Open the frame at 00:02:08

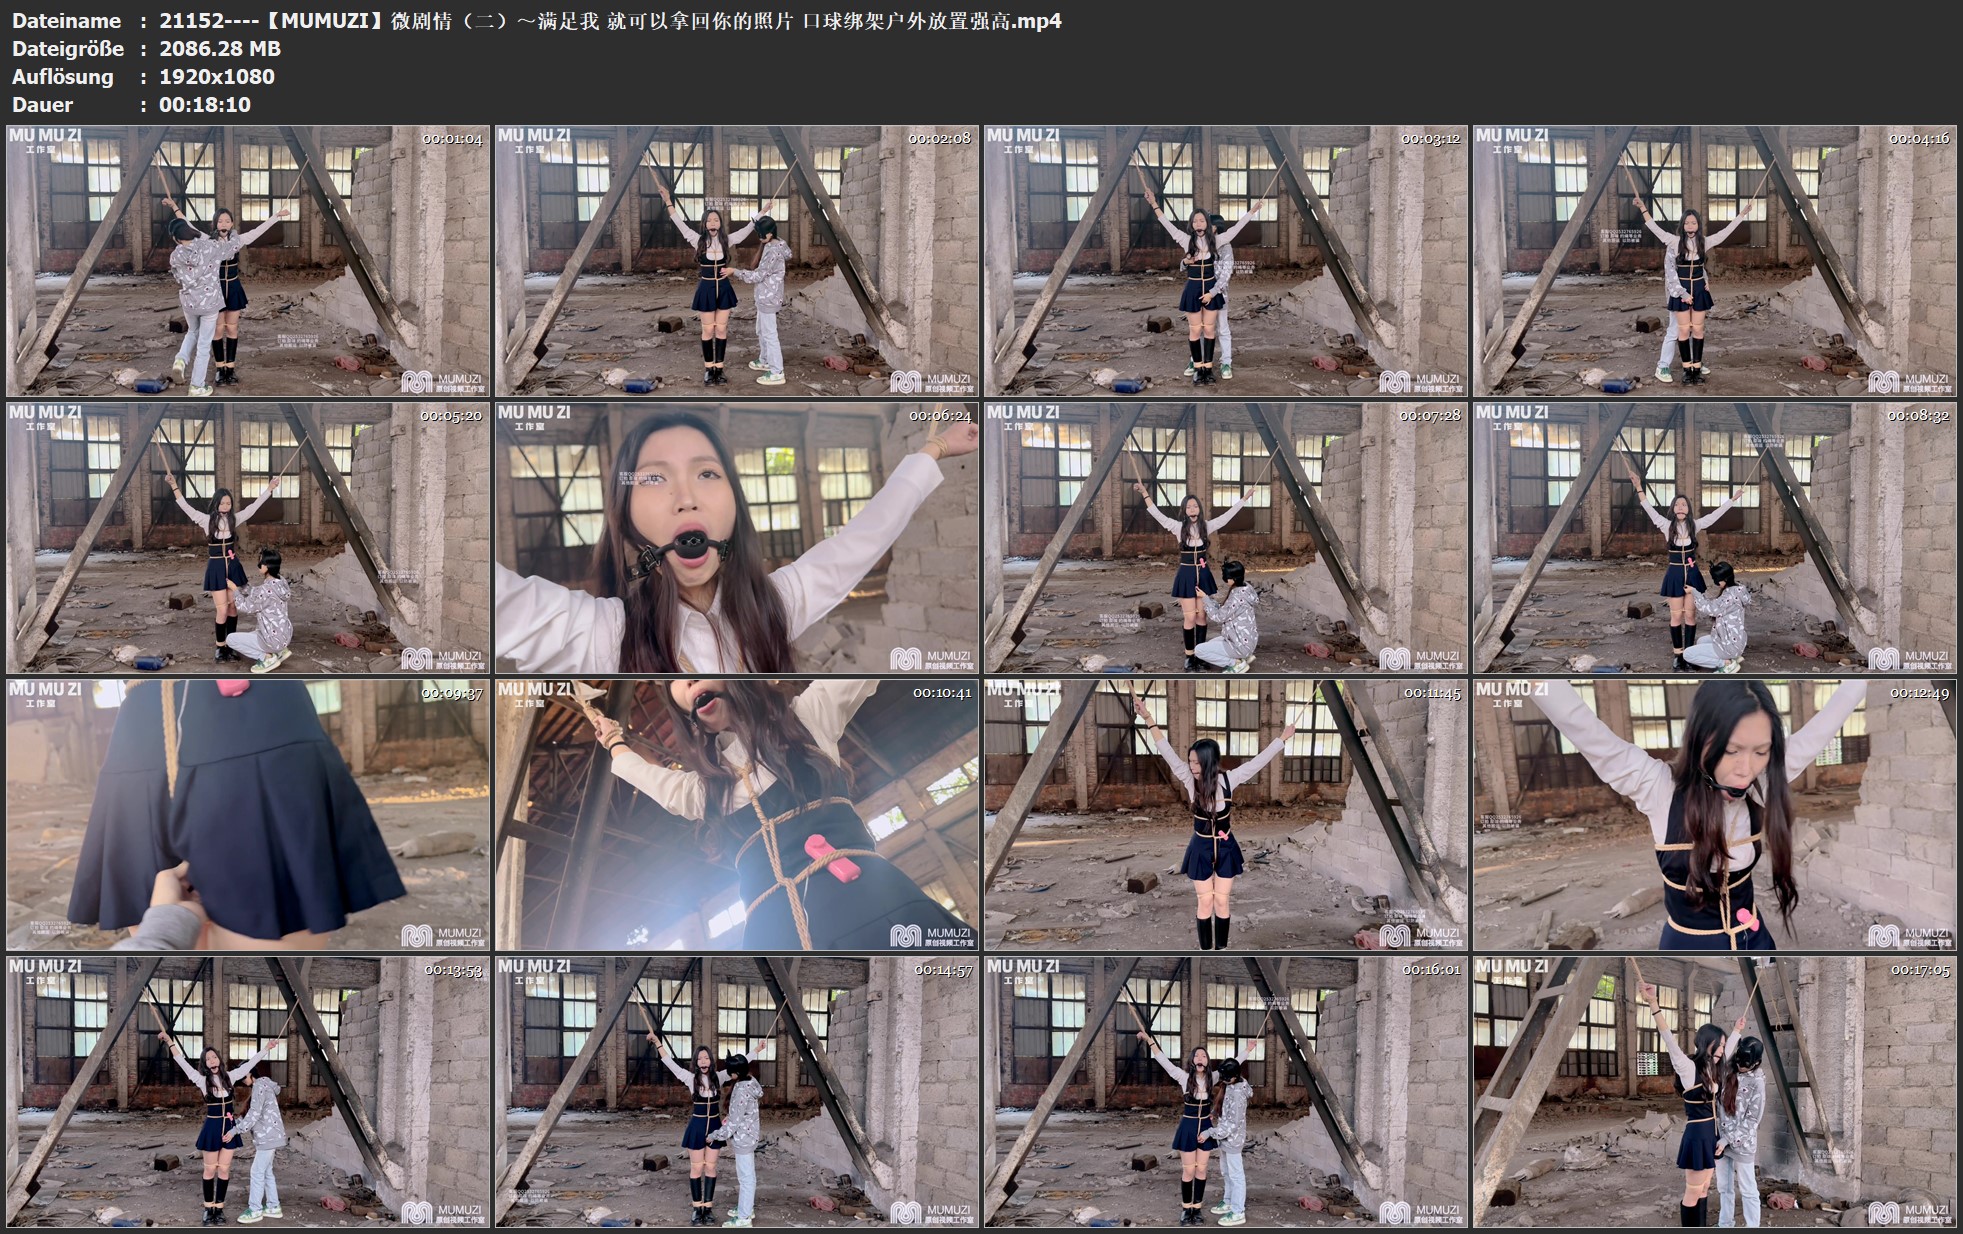pyautogui.click(x=737, y=261)
